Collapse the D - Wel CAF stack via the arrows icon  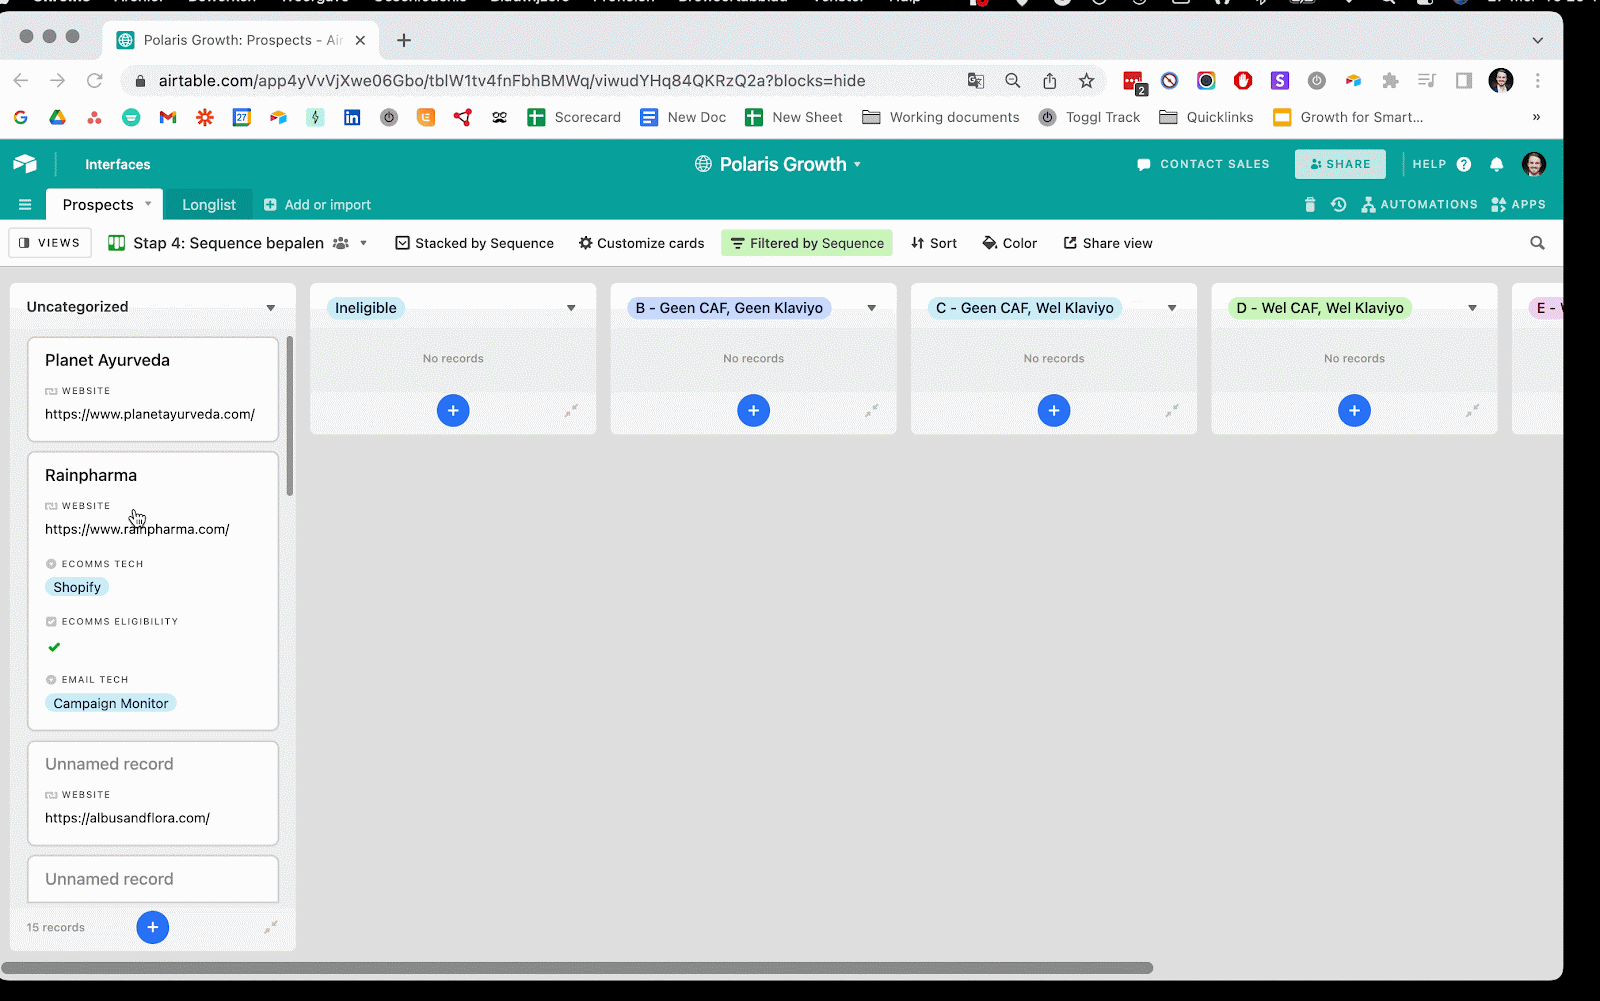tap(1472, 410)
